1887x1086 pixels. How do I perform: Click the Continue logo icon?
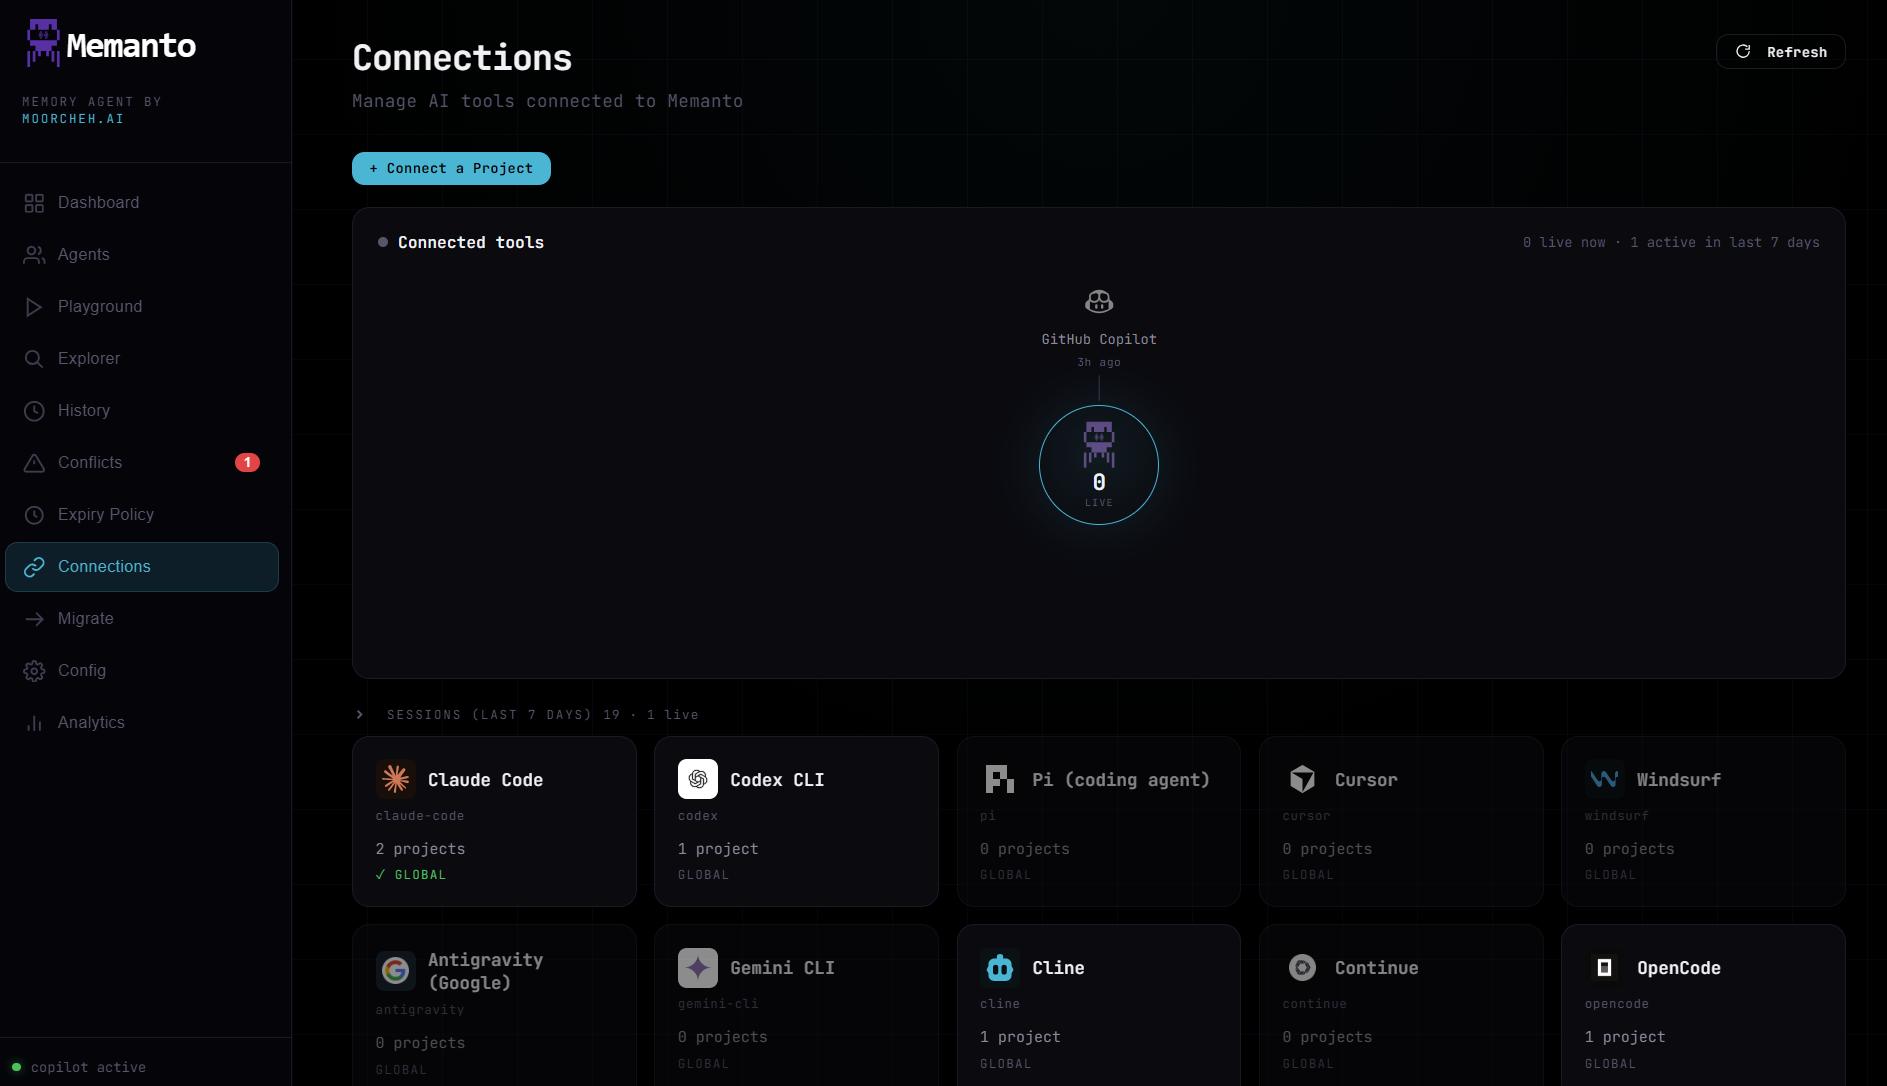pos(1303,968)
